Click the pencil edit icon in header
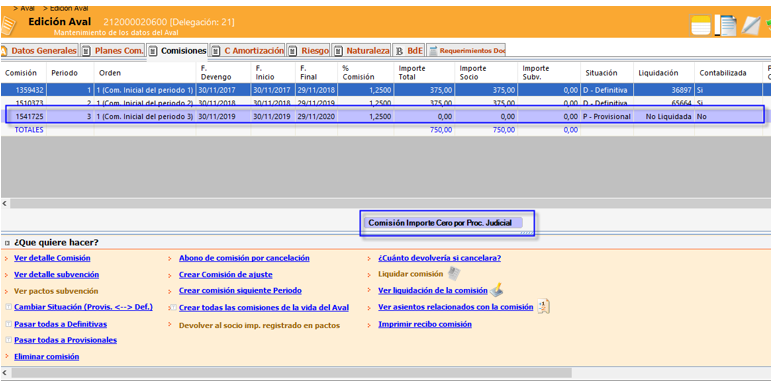Image resolution: width=773 pixels, height=386 pixels. click(751, 26)
